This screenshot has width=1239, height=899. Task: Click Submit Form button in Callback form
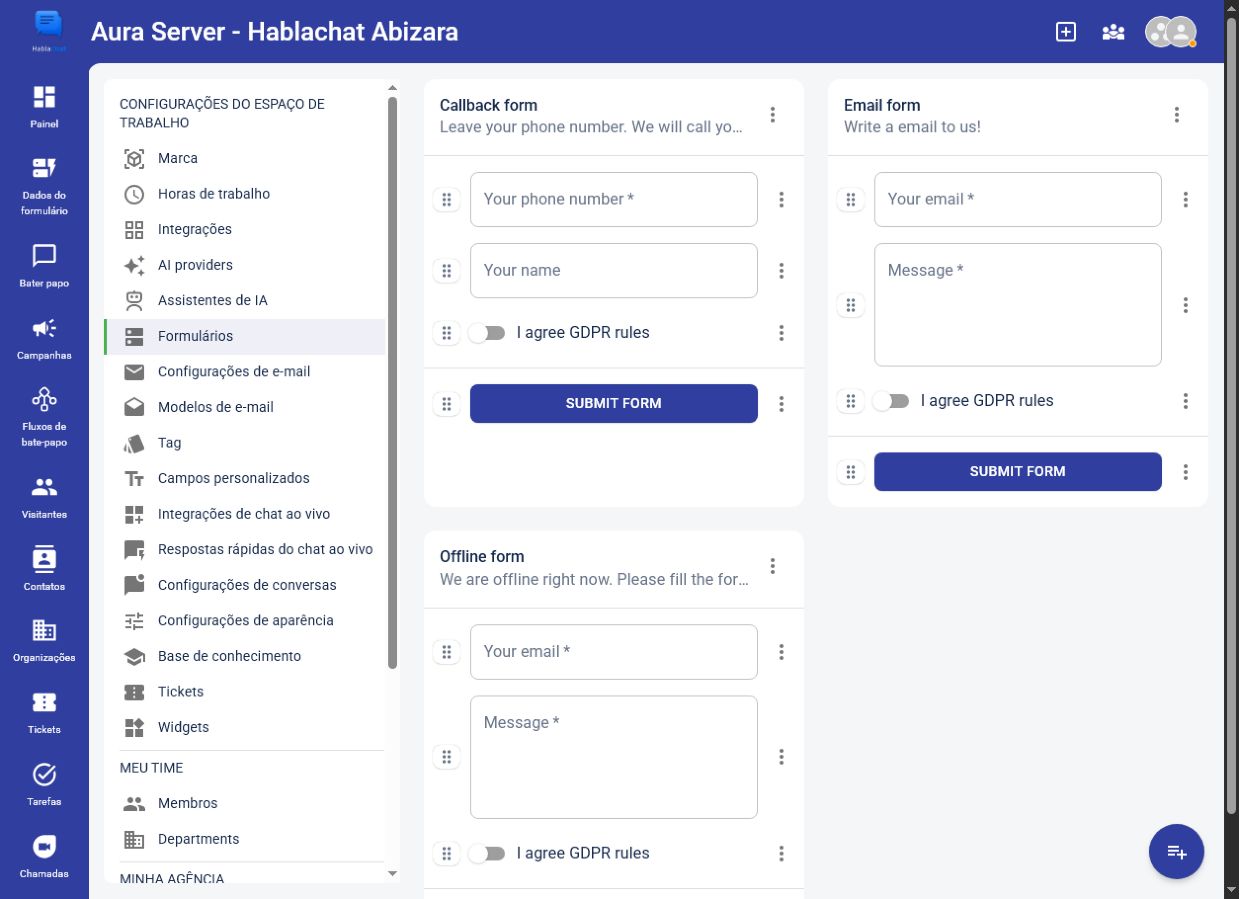point(614,404)
